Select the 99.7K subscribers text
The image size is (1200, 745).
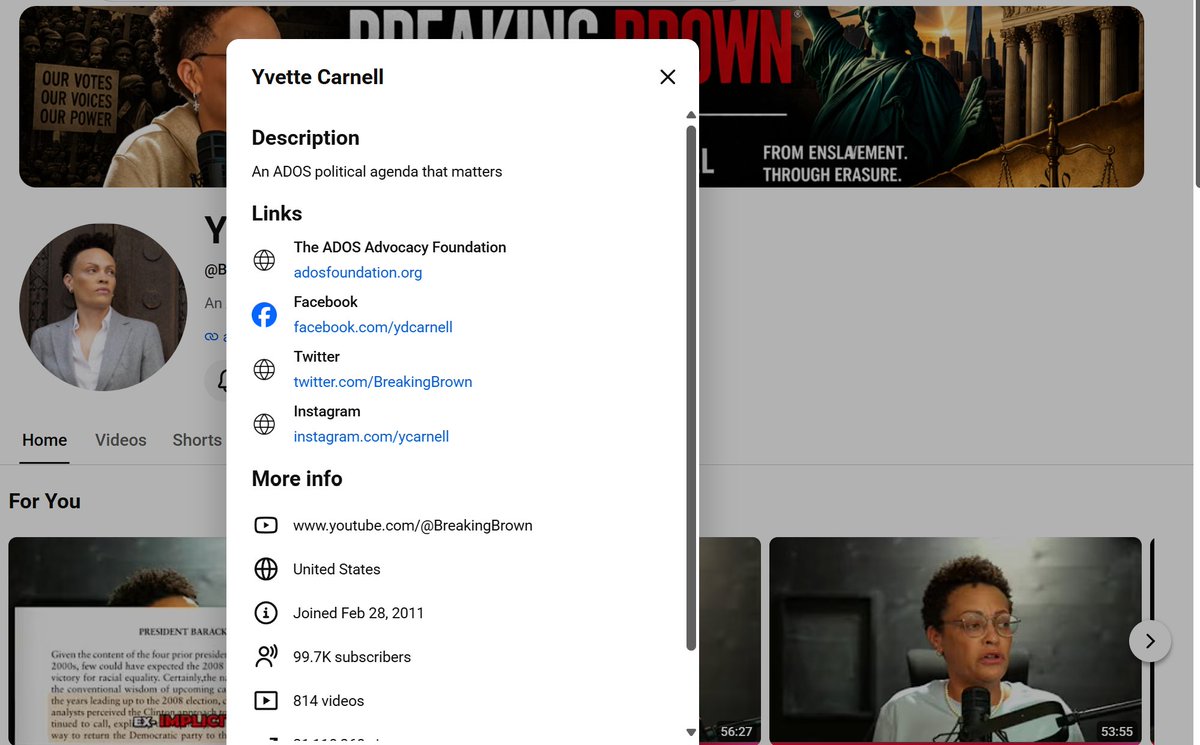coord(352,657)
